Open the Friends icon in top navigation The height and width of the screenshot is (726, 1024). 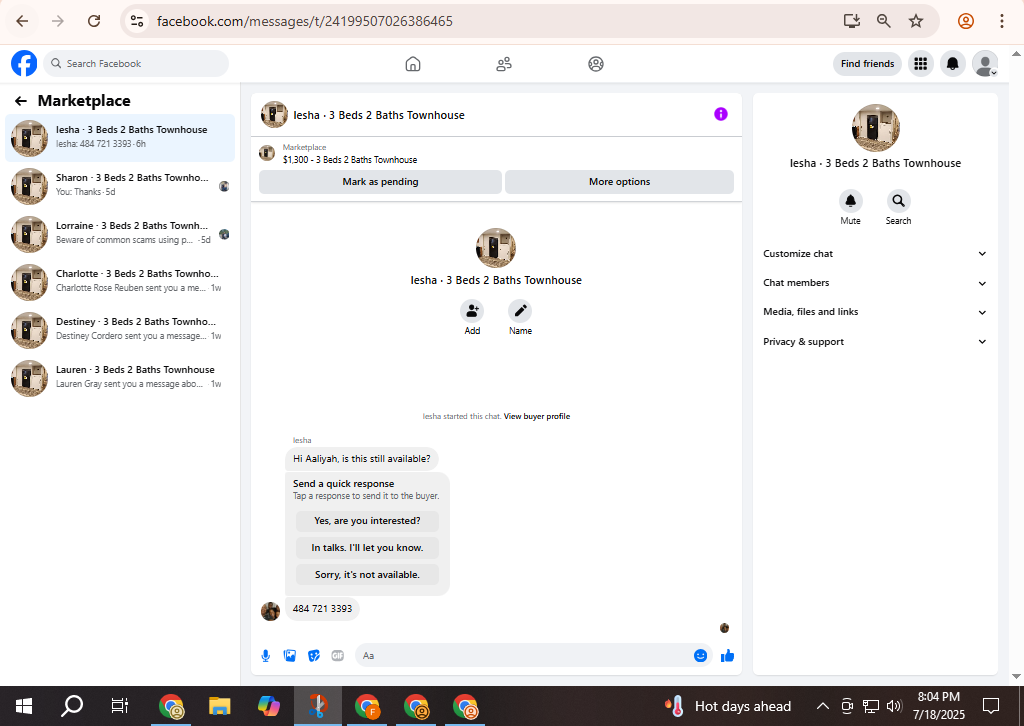coord(504,64)
